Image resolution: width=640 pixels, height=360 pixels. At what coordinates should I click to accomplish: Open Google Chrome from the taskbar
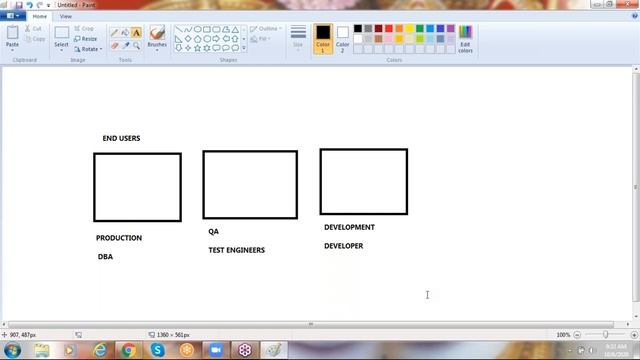pos(129,350)
